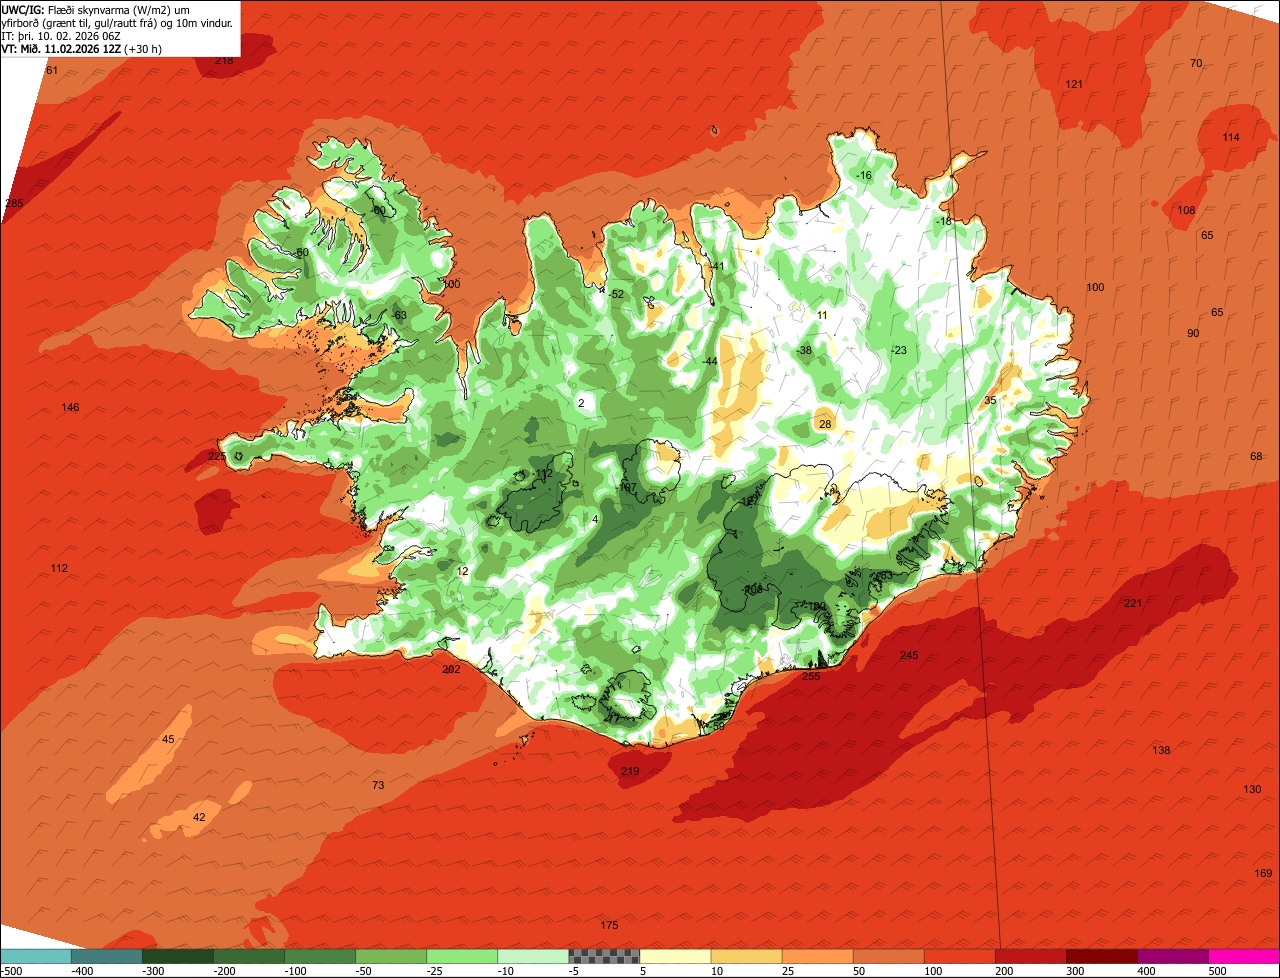Select the yellow-orange swatch between 10 and 25
The width and height of the screenshot is (1280, 978).
tap(746, 956)
